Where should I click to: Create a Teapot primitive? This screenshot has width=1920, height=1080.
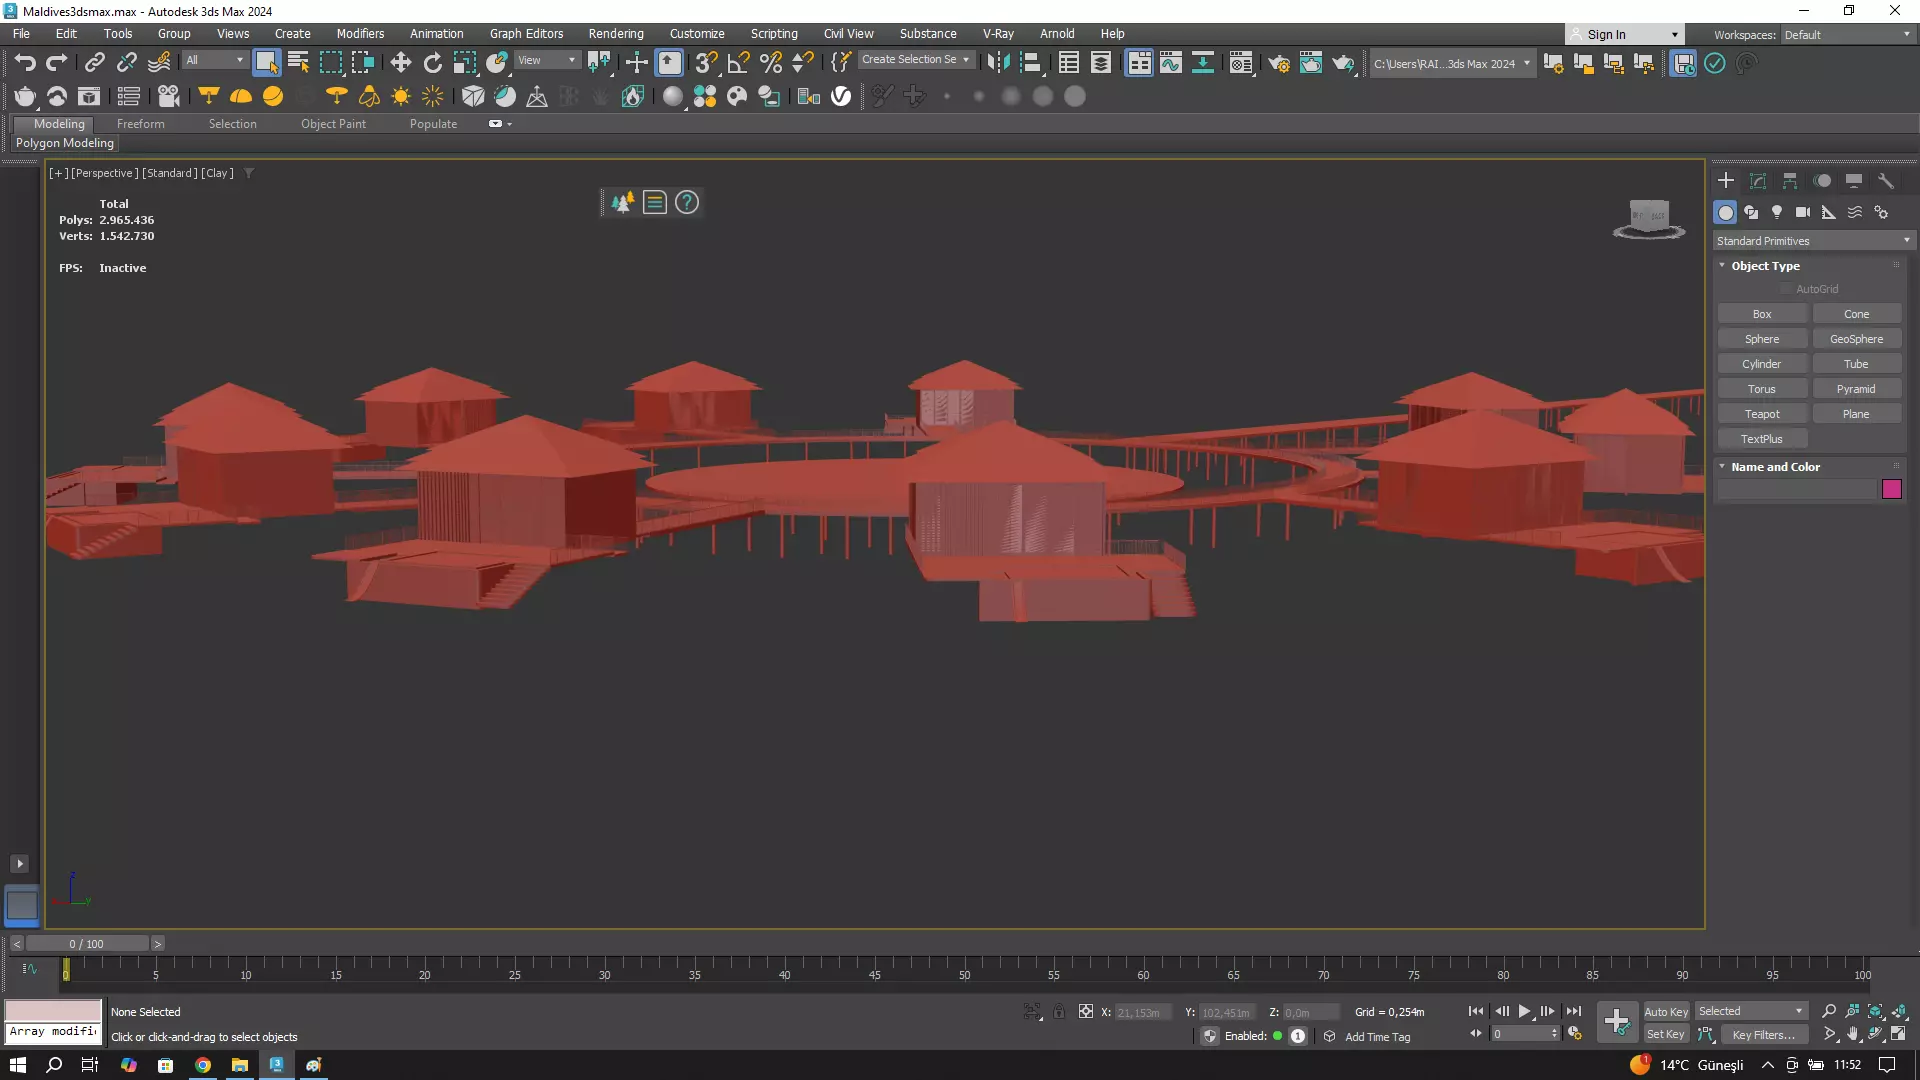click(x=1761, y=414)
